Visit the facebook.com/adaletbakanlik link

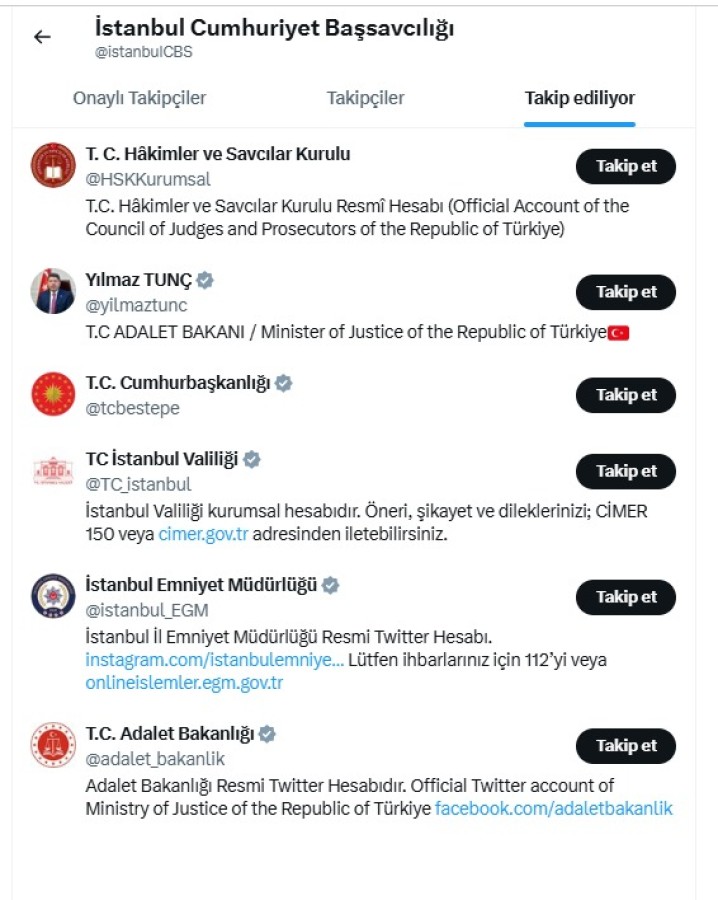554,808
